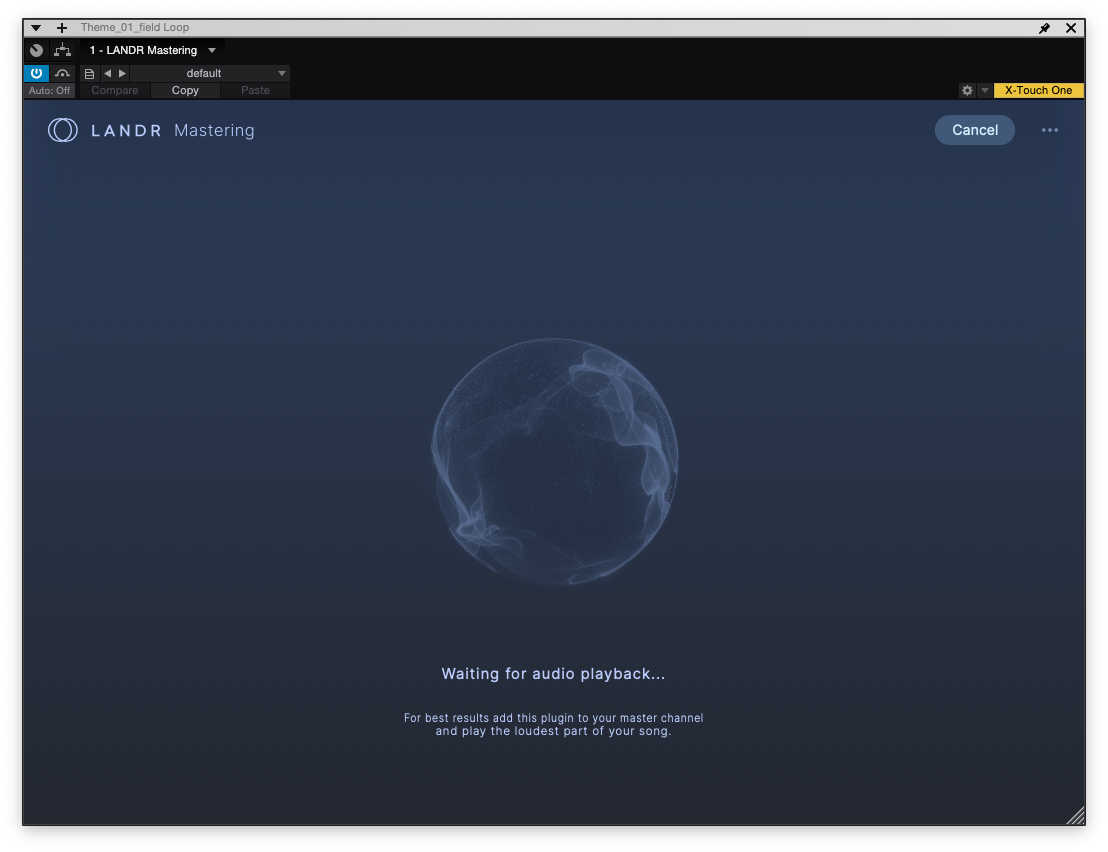The height and width of the screenshot is (852, 1108).
Task: Click the Paste button
Action: coord(255,90)
